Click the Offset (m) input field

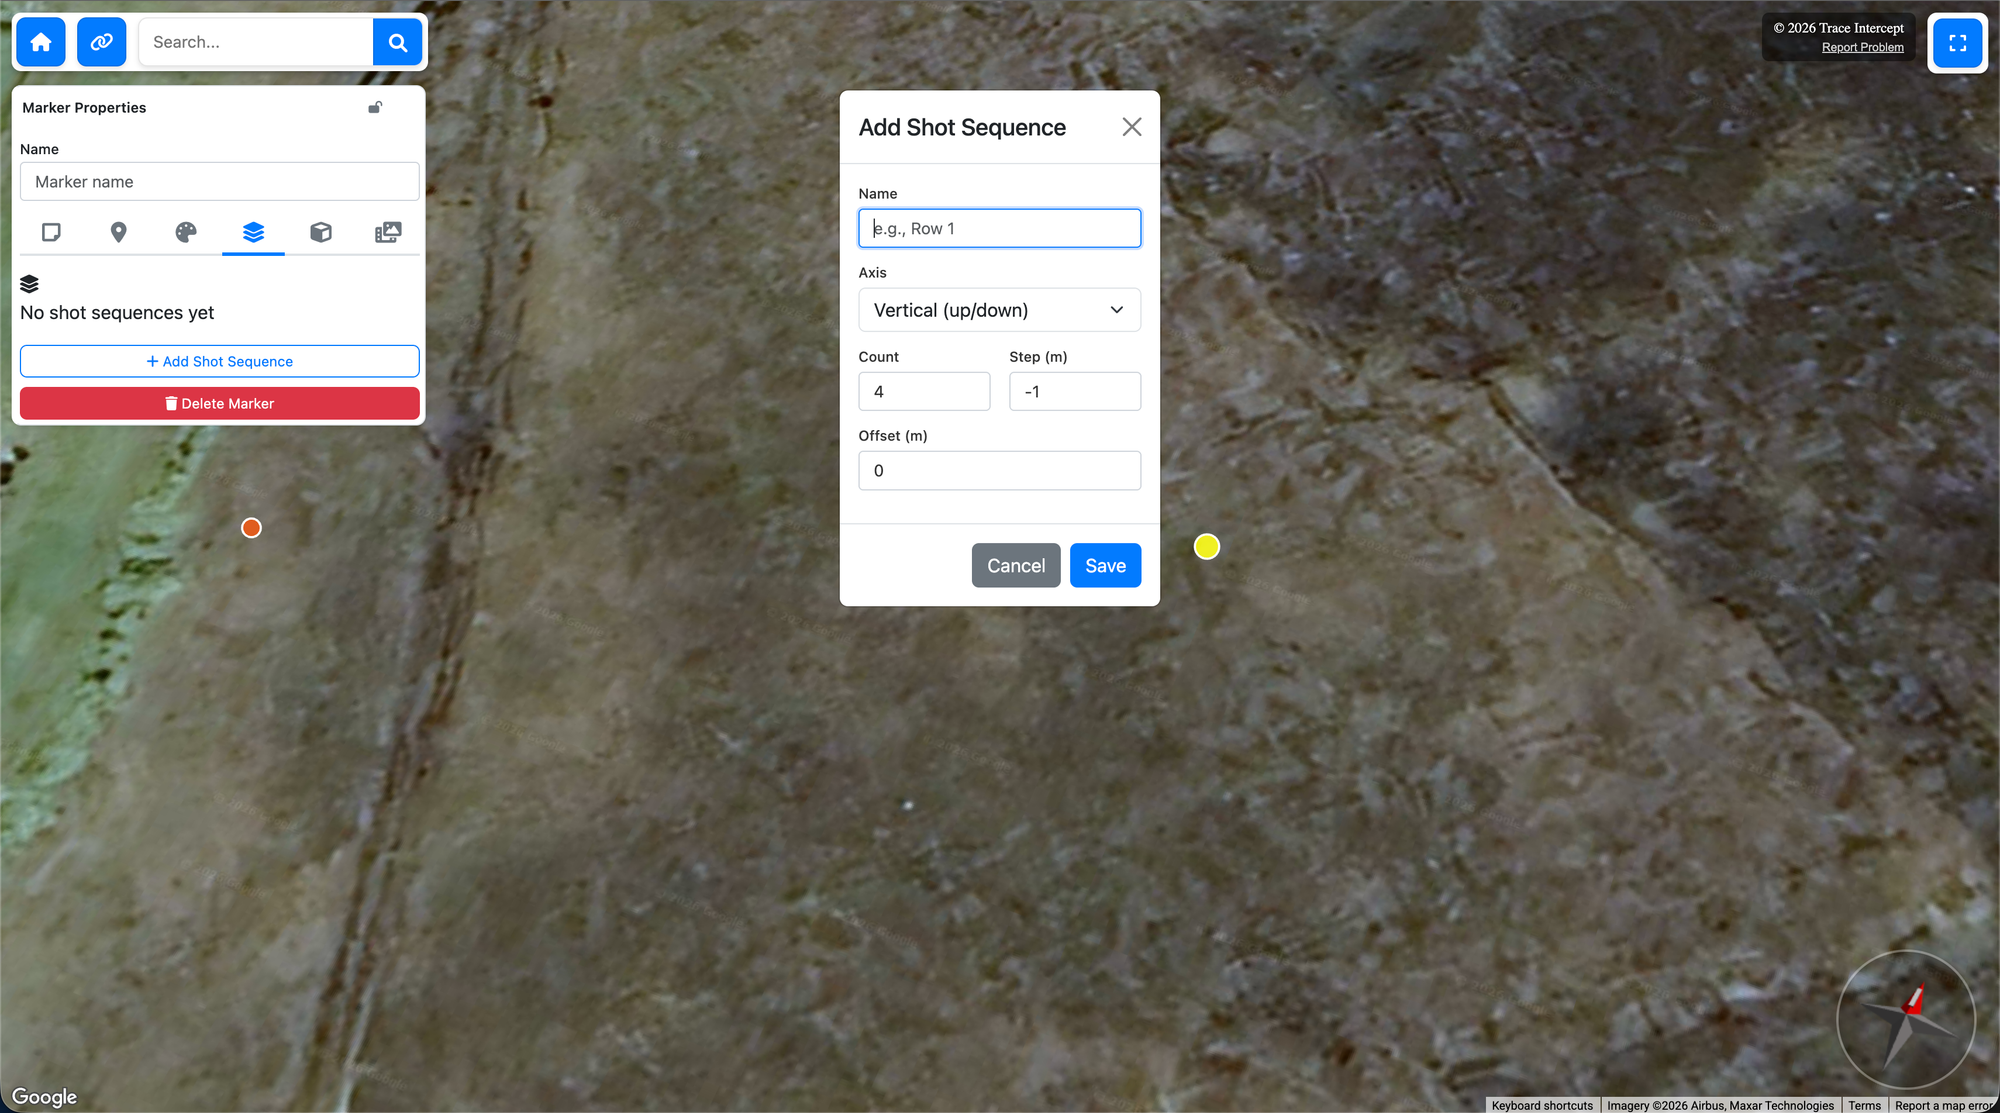pos(999,471)
